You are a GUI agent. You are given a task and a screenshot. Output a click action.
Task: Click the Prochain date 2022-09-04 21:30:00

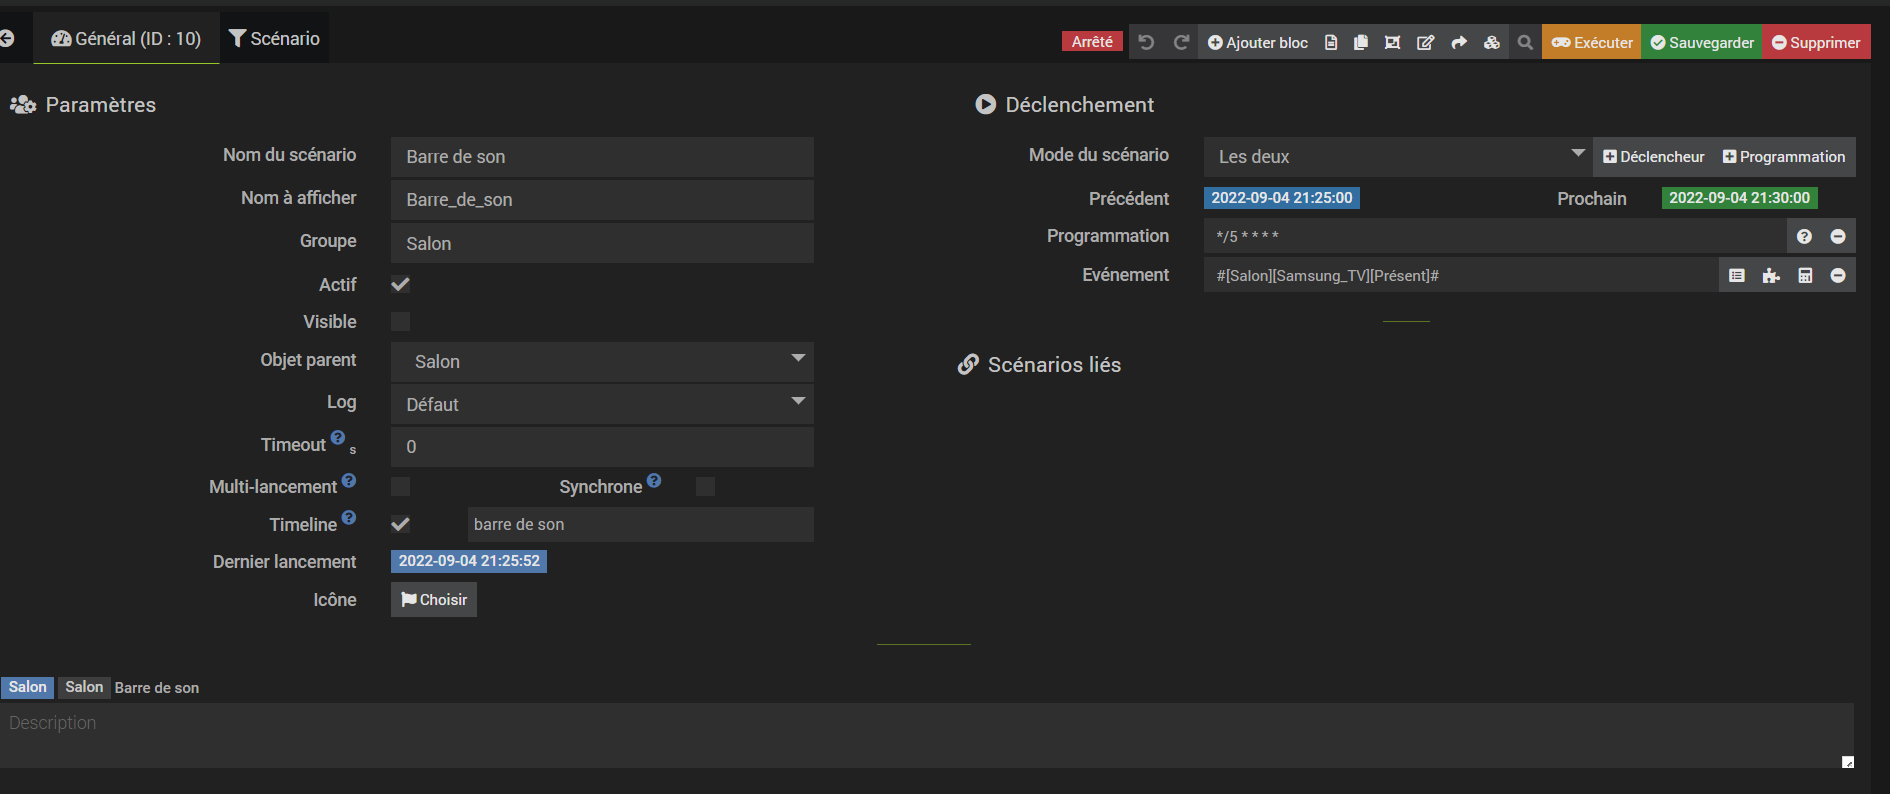[1739, 198]
